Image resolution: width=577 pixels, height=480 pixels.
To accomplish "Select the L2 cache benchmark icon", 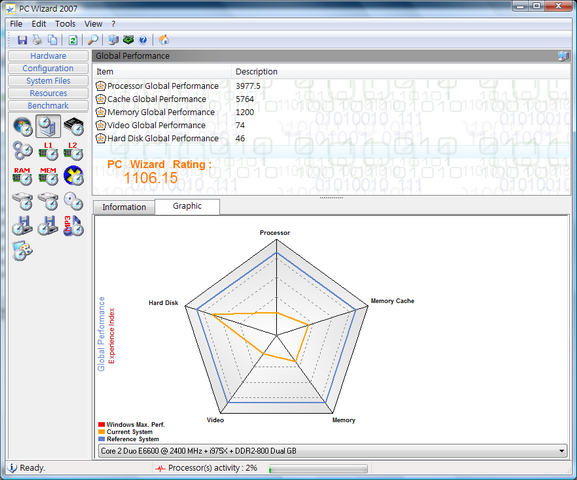I will click(73, 151).
